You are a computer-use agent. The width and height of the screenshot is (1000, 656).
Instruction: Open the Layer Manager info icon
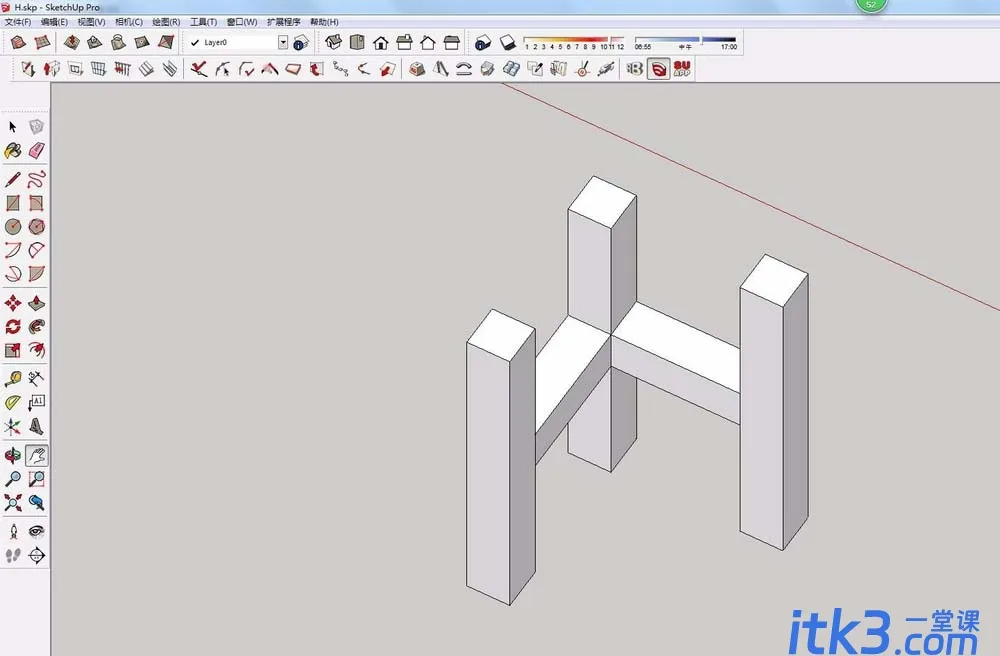coord(301,43)
